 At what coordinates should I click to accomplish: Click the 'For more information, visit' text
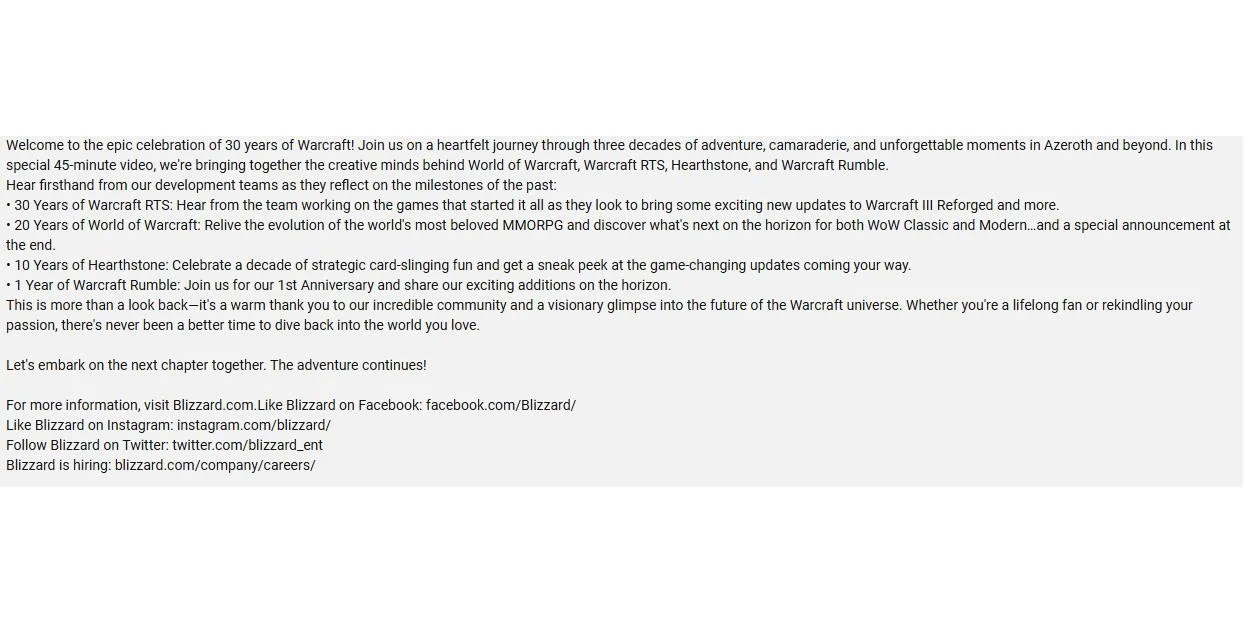coord(87,405)
